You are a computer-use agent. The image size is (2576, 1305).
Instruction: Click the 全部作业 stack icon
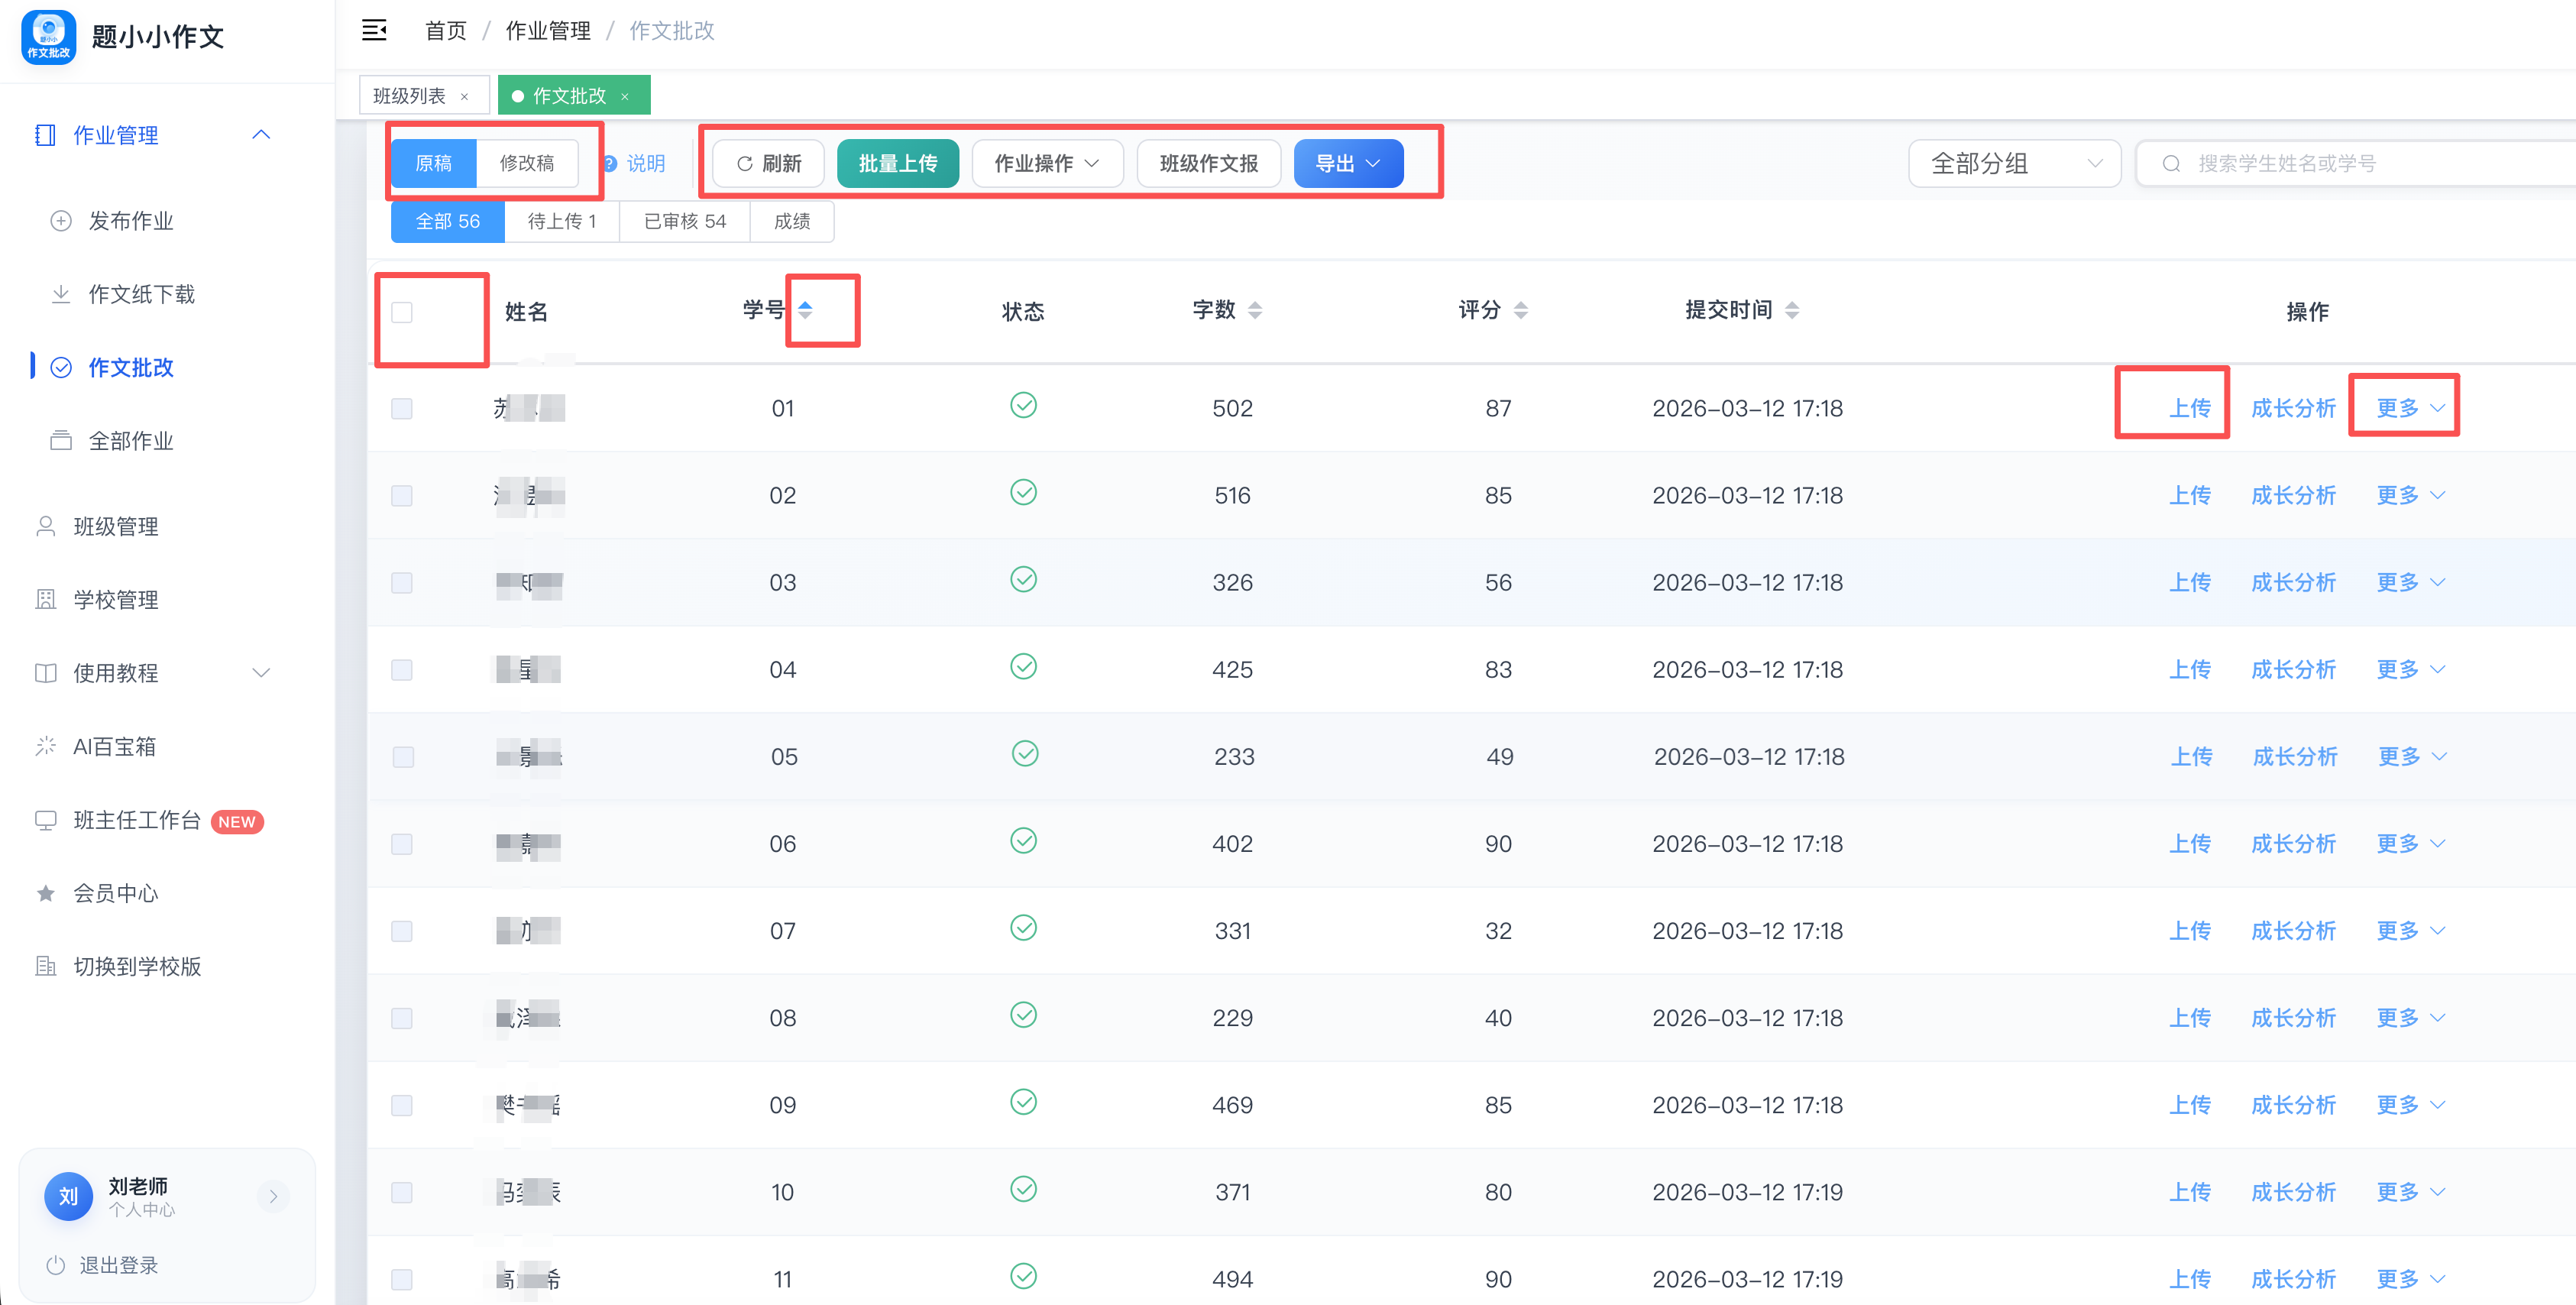(61, 440)
